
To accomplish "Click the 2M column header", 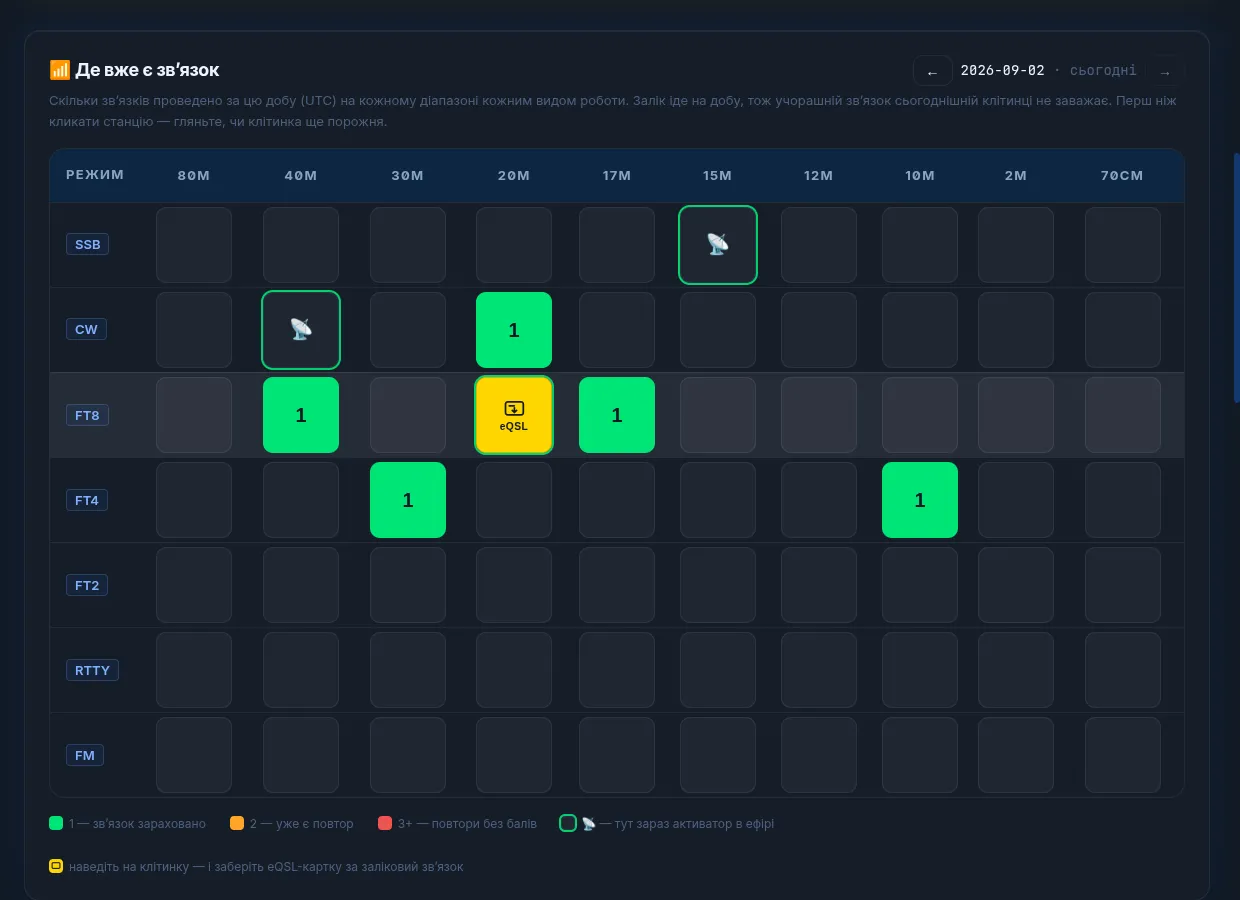I will tap(1016, 176).
